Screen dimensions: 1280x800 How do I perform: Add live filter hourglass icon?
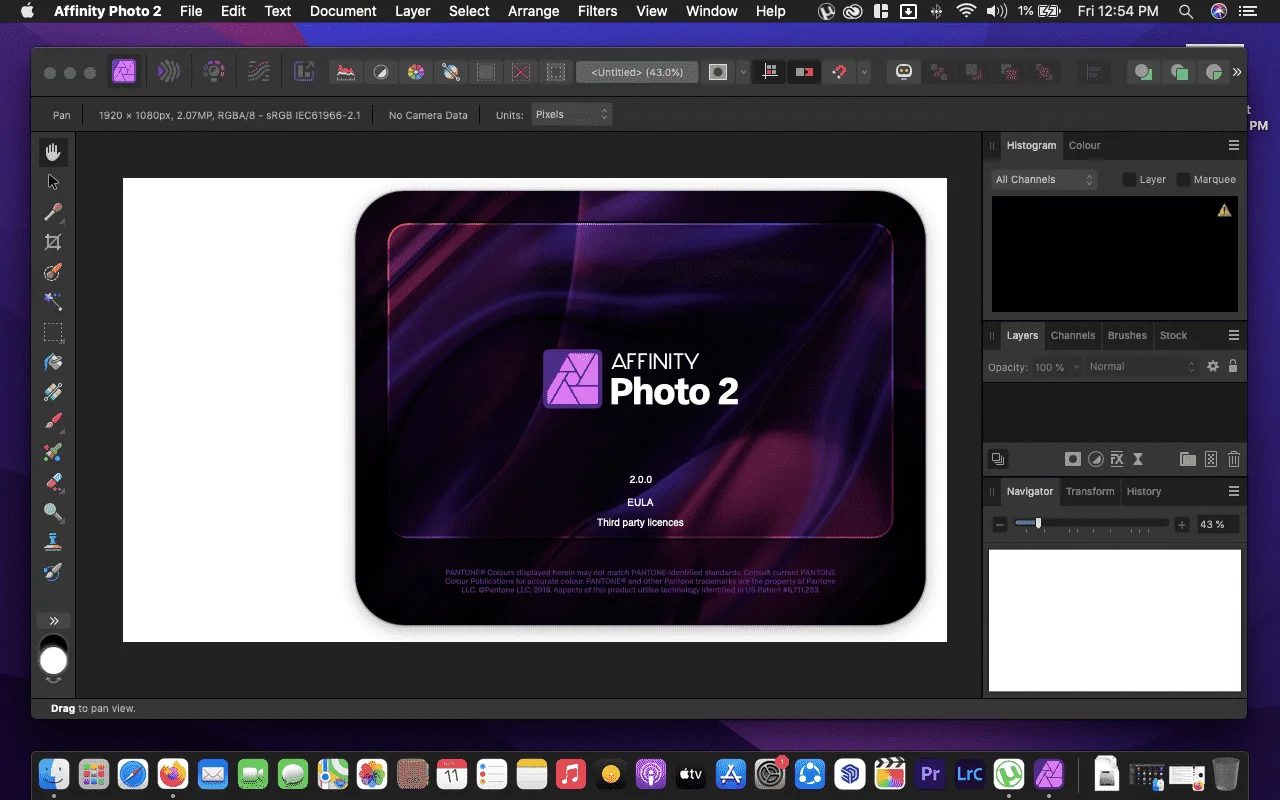click(x=1138, y=459)
